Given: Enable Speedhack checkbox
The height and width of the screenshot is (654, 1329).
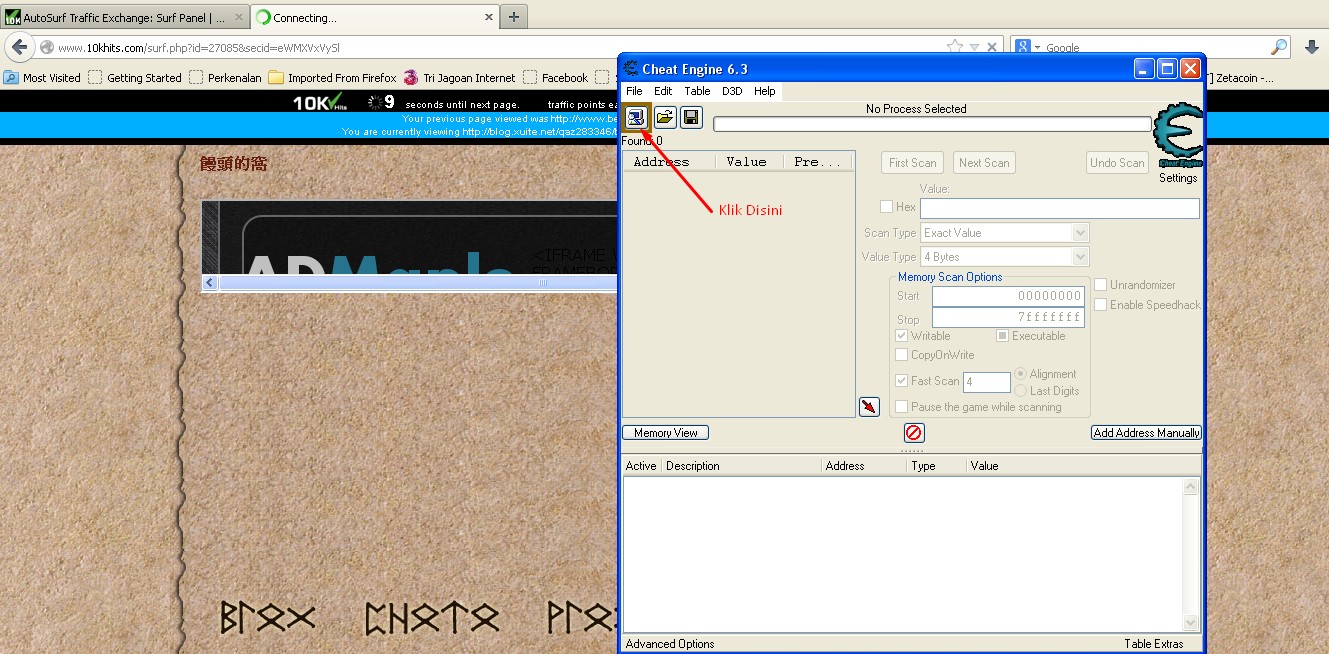Looking at the screenshot, I should click(1101, 305).
